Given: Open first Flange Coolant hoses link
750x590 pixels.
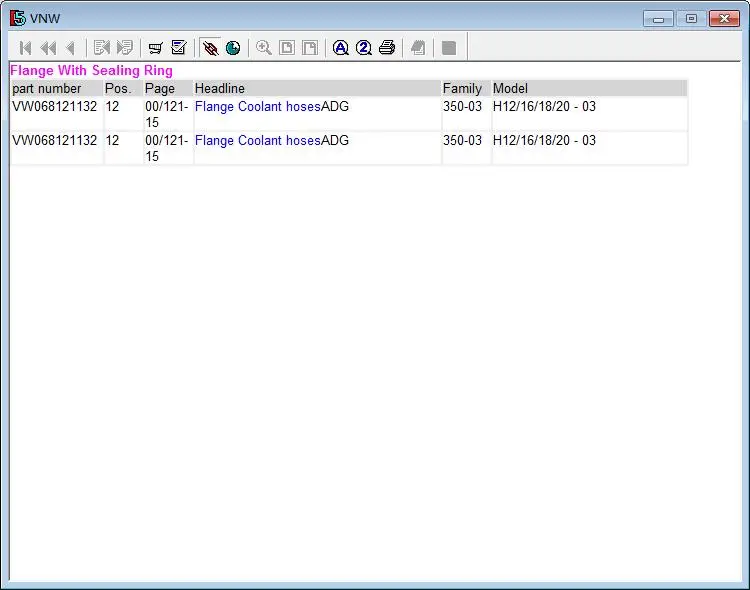Looking at the screenshot, I should click(257, 106).
